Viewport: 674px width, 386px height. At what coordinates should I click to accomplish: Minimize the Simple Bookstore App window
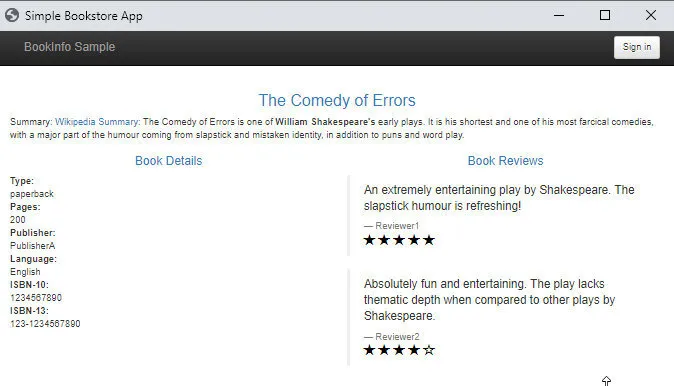click(x=559, y=15)
